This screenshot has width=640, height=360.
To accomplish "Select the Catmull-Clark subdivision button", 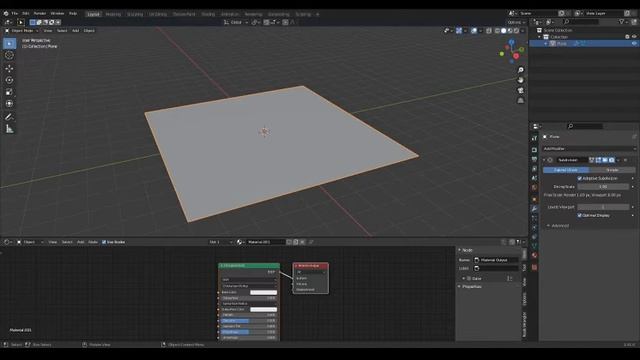I will pos(566,169).
